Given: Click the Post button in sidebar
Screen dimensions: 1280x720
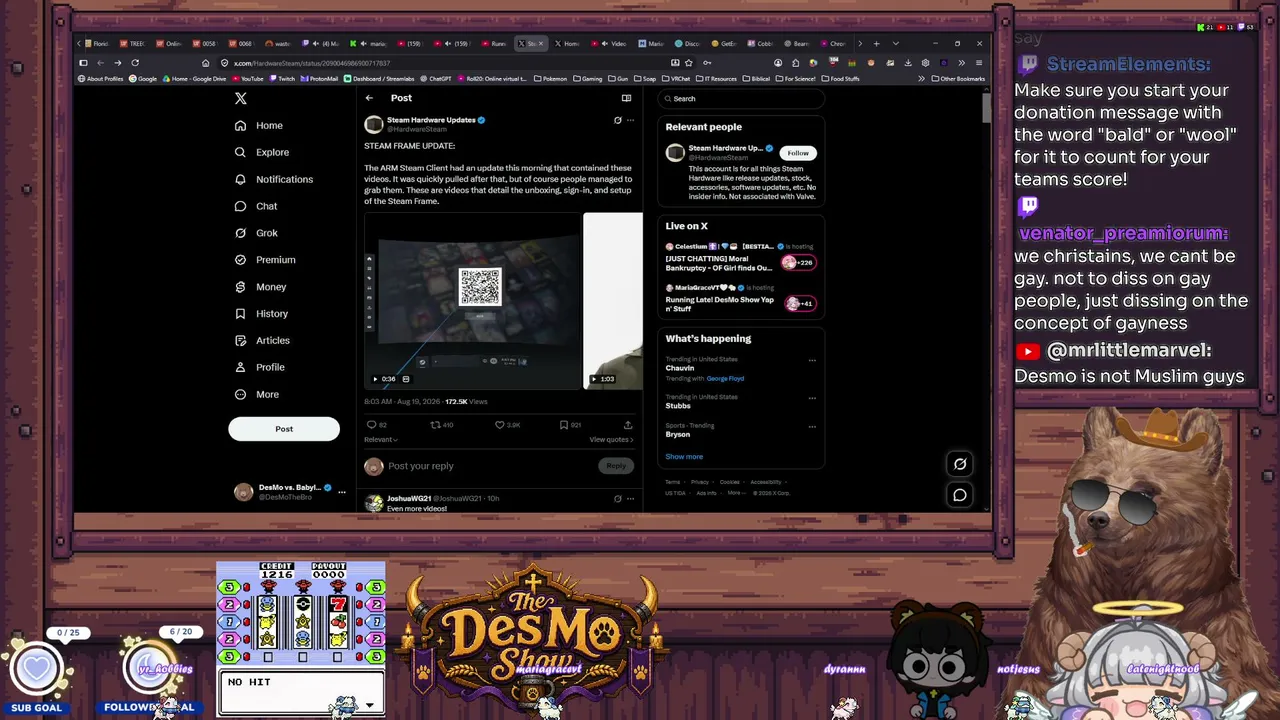Looking at the screenshot, I should point(284,429).
